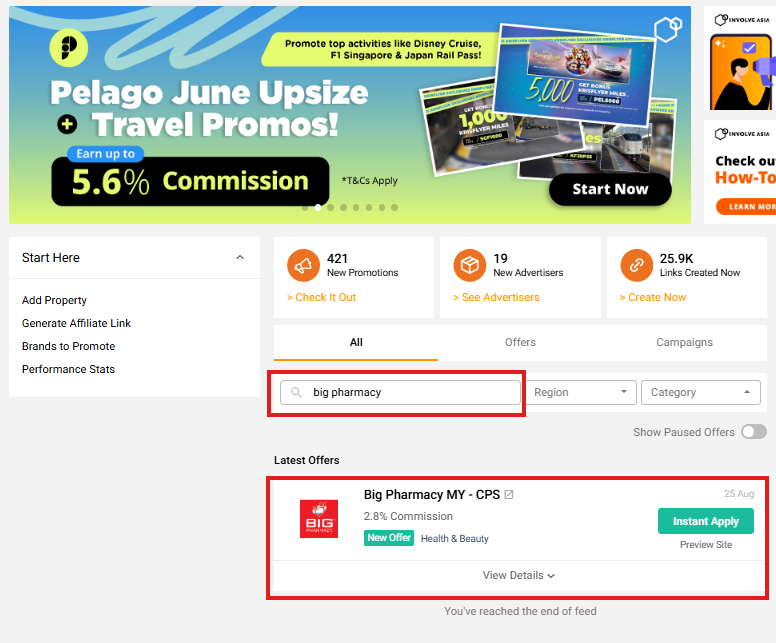Switch to the Campaigns tab

click(684, 342)
